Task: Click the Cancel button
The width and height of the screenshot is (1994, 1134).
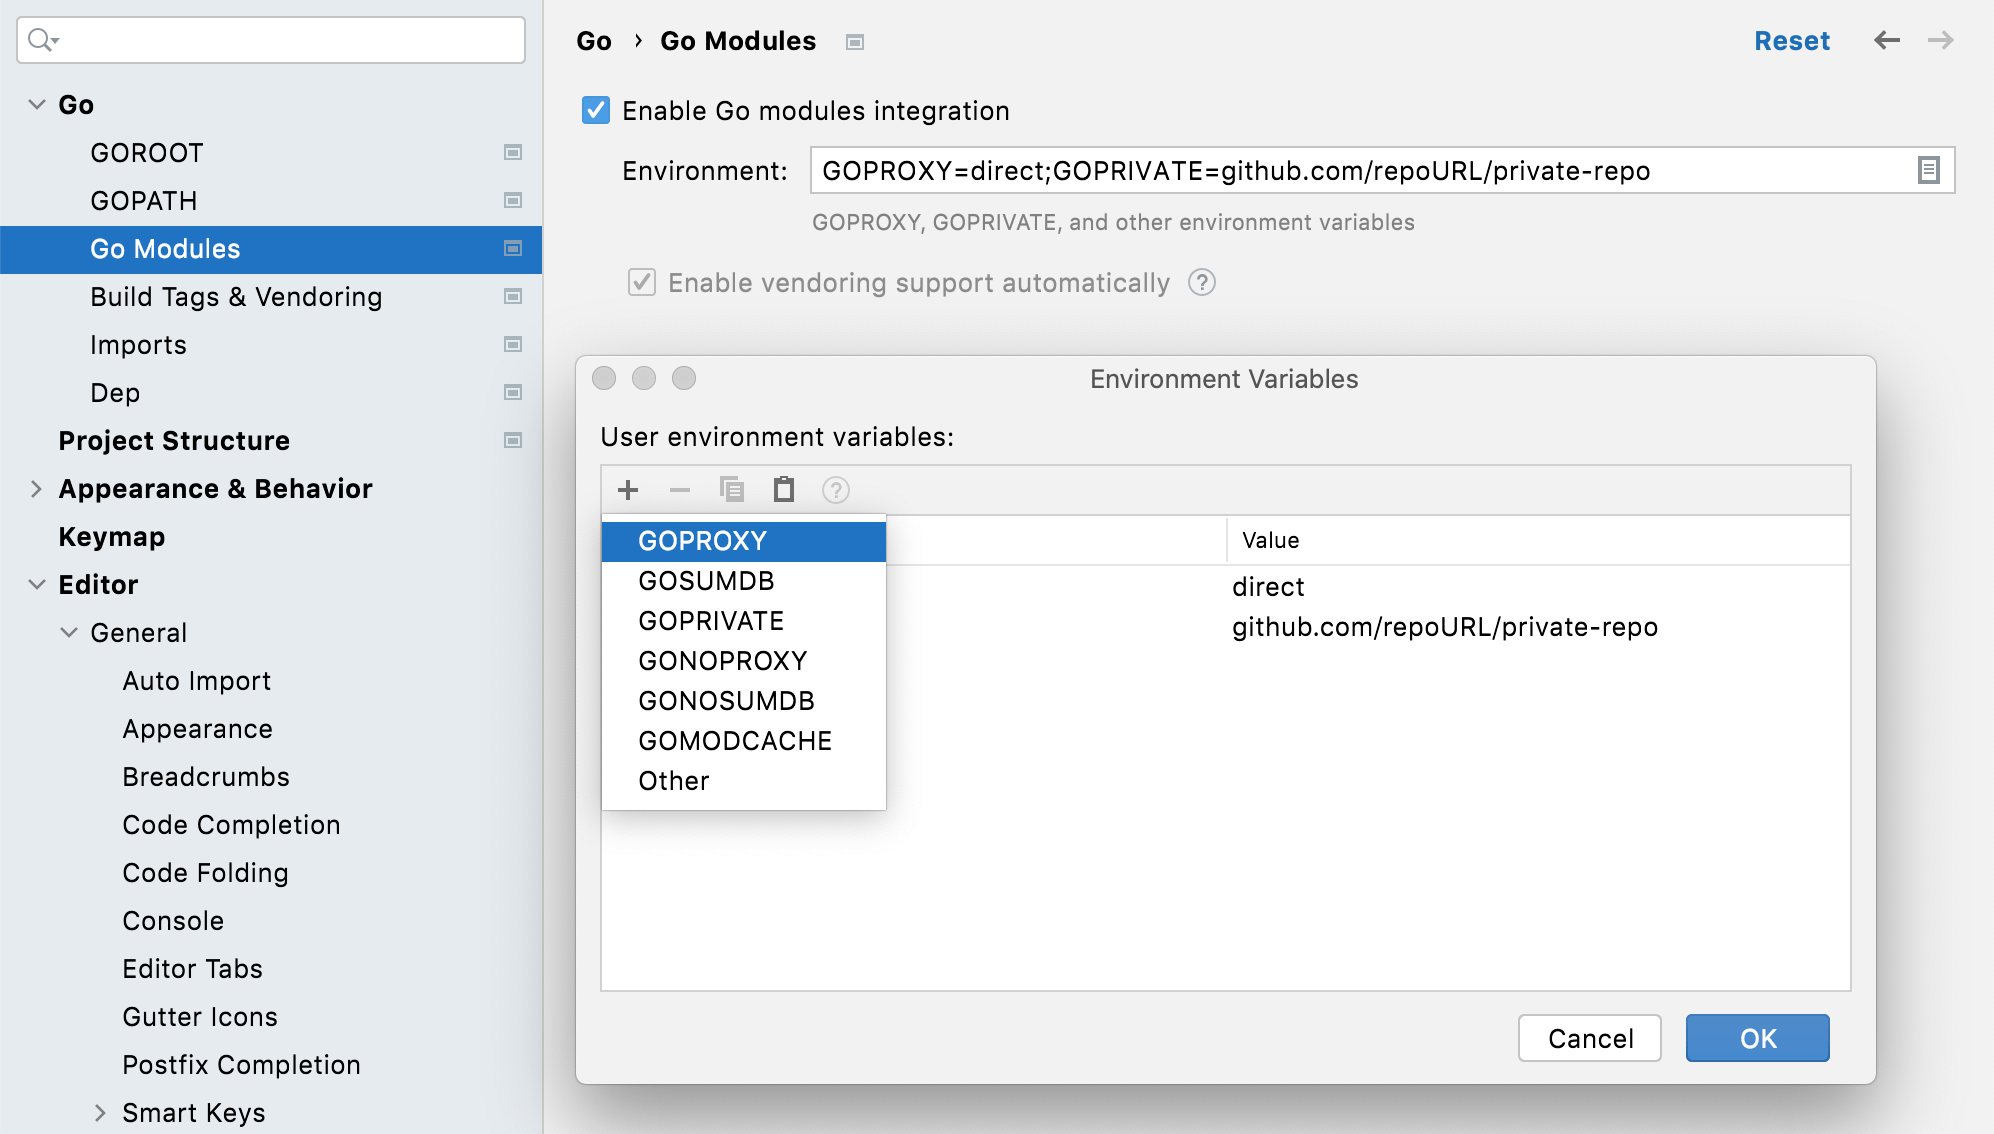Action: tap(1590, 1038)
